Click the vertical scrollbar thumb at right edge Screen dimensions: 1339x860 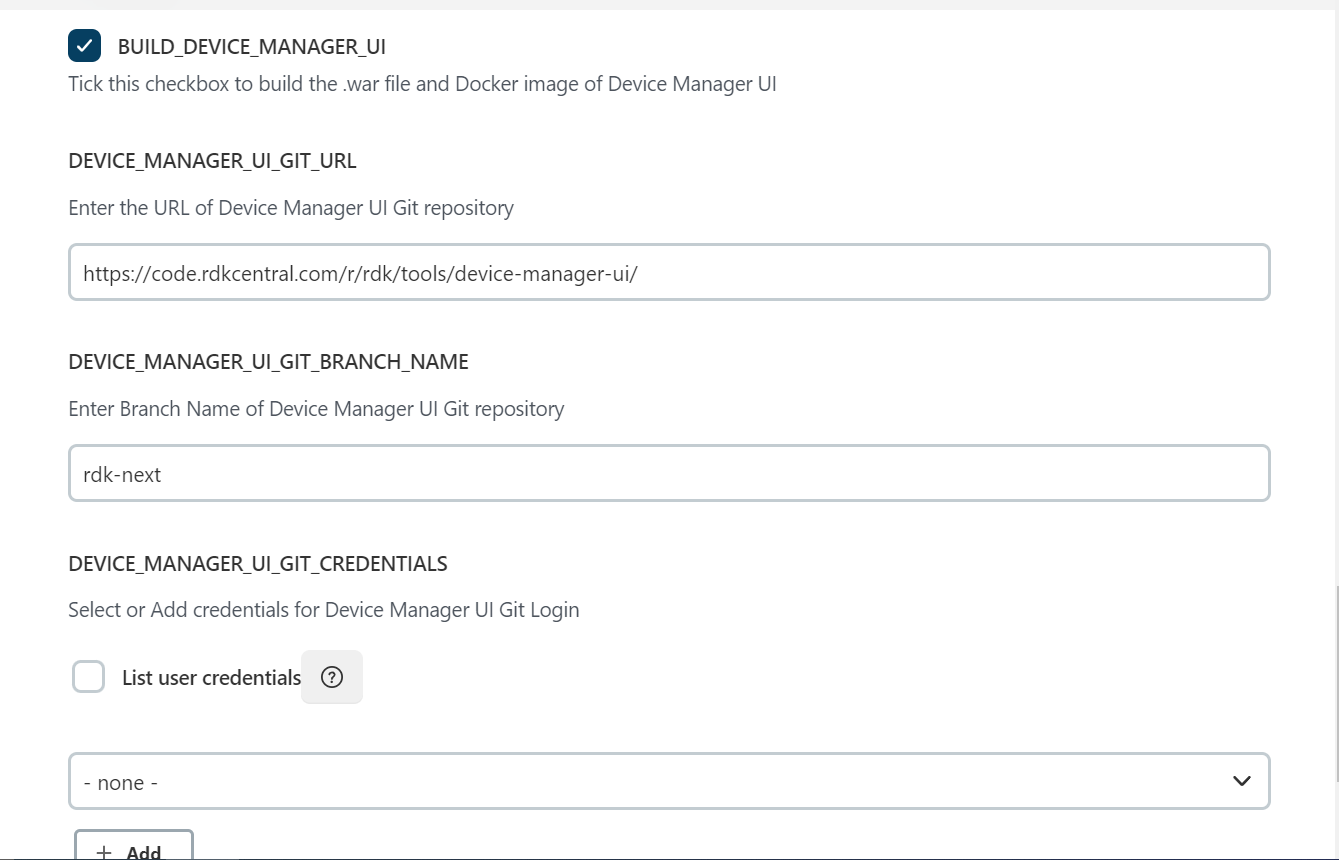(x=1336, y=685)
